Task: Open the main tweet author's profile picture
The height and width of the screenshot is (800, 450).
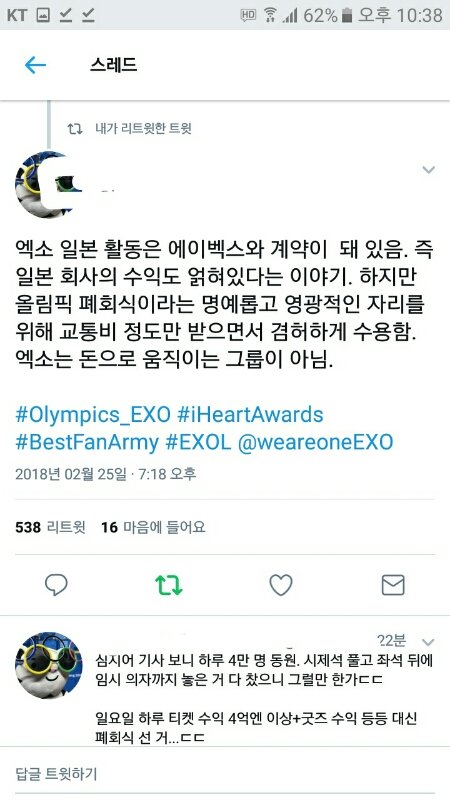Action: point(48,185)
